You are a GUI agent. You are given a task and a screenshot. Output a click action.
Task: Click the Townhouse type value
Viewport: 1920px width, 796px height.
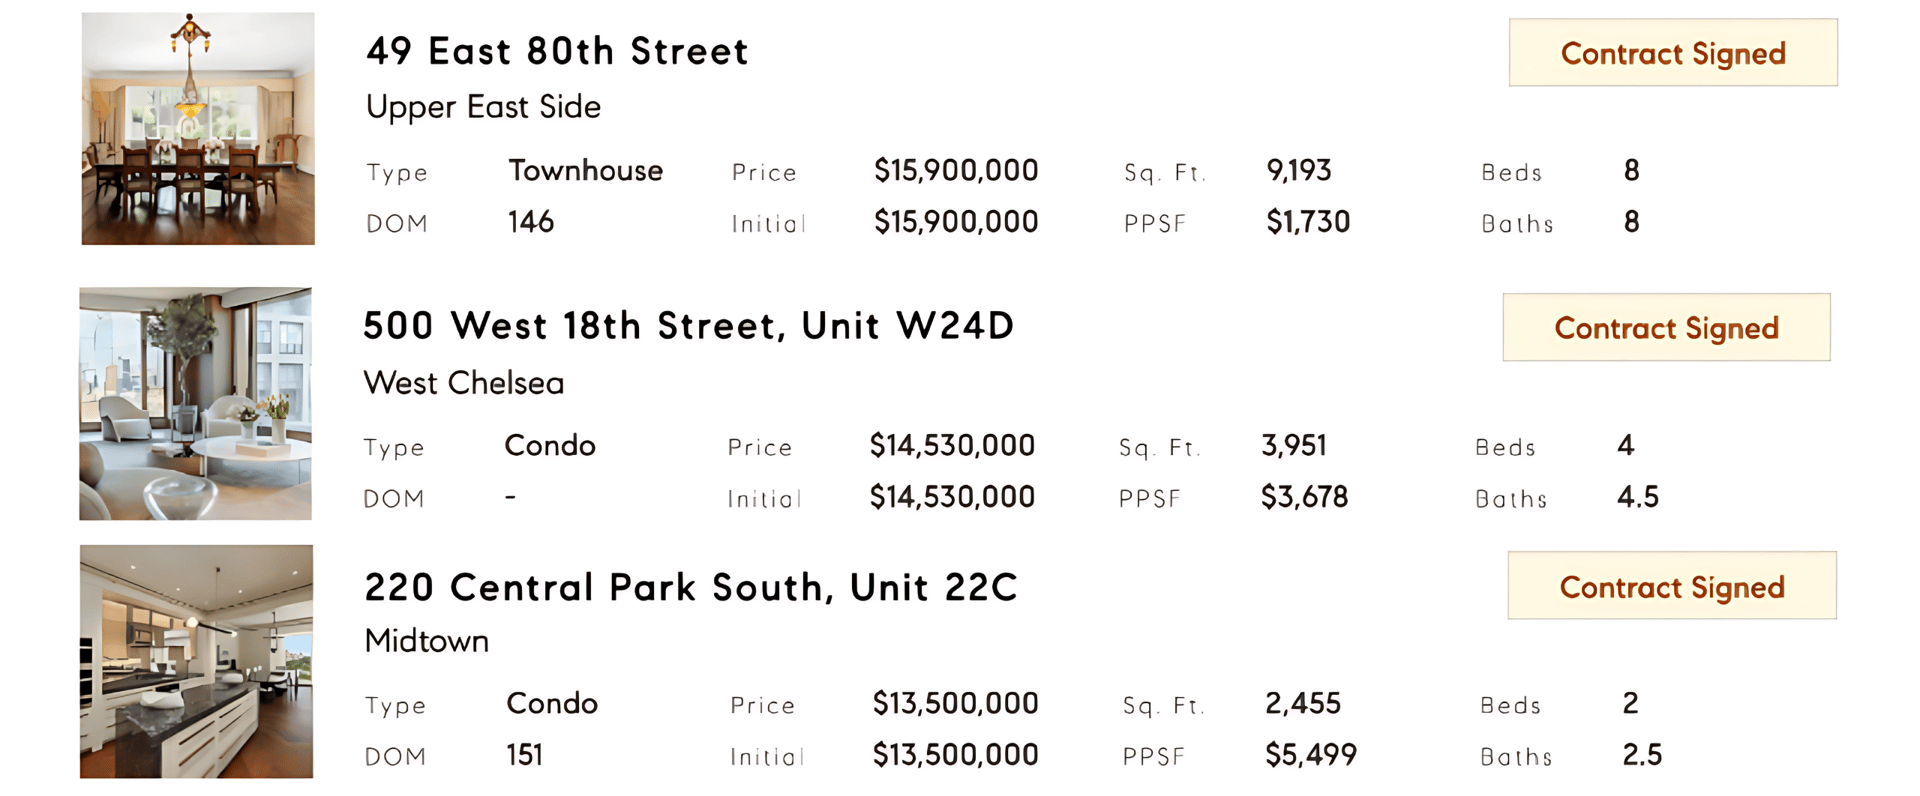pos(585,171)
